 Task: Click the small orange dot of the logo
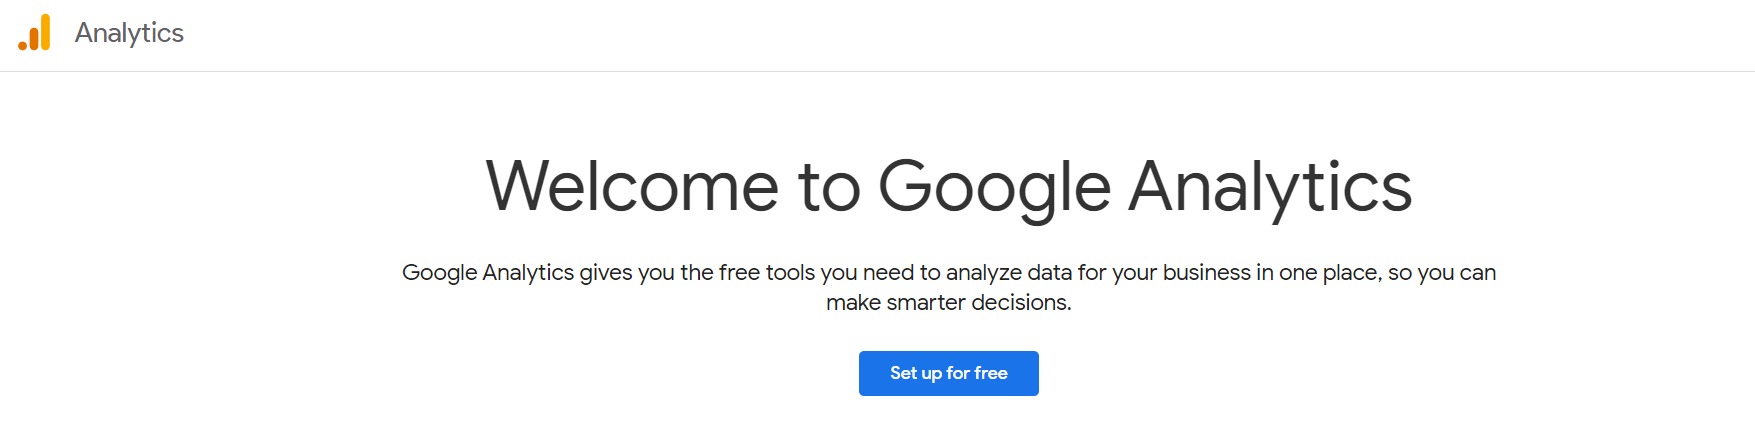[x=22, y=46]
